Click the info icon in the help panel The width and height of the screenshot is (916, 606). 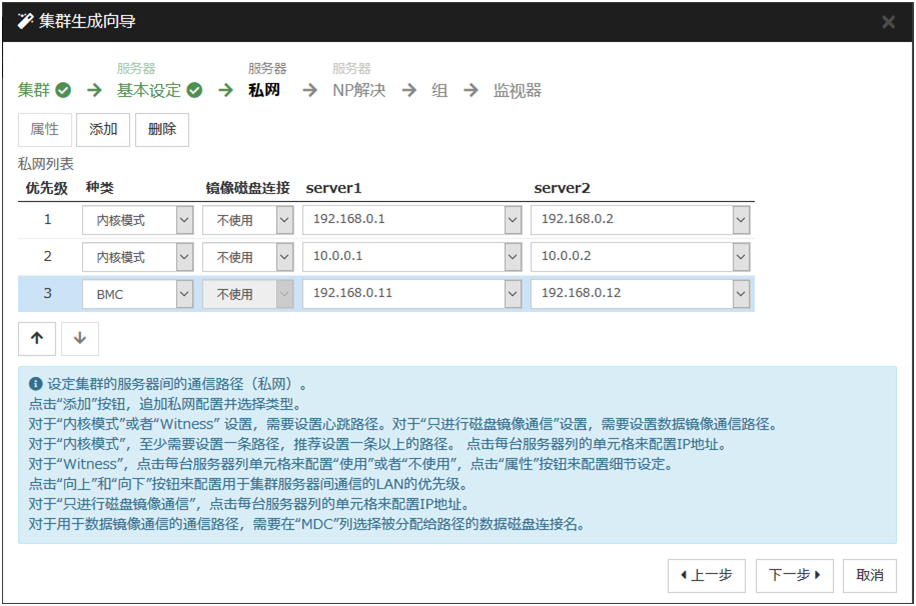[36, 383]
